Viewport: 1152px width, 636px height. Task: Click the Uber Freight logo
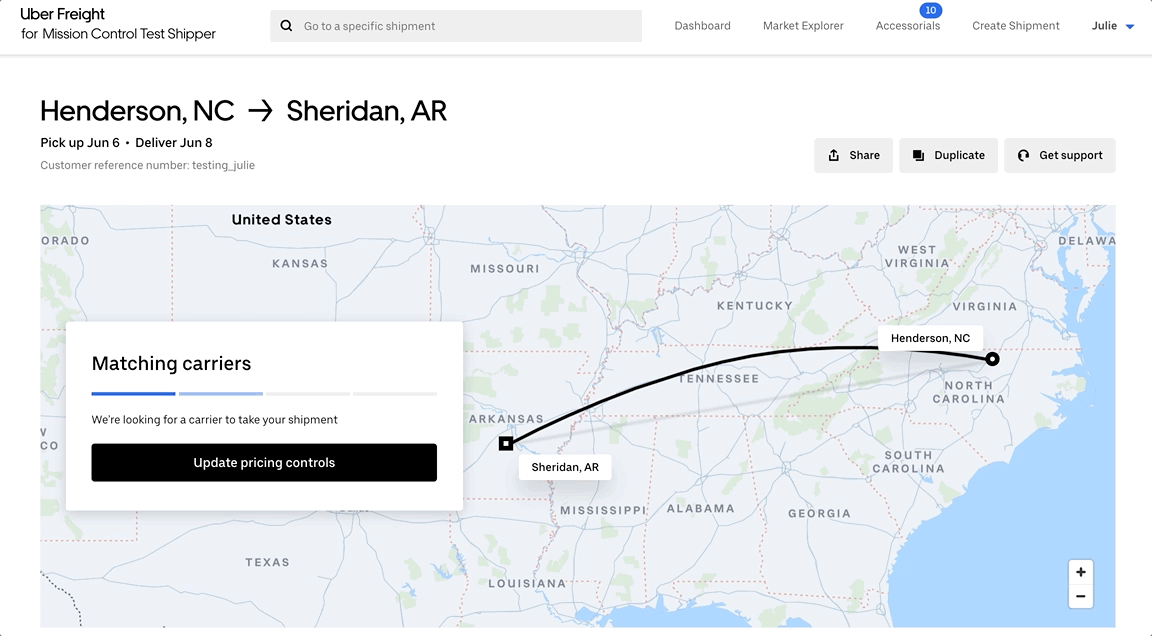pos(63,15)
